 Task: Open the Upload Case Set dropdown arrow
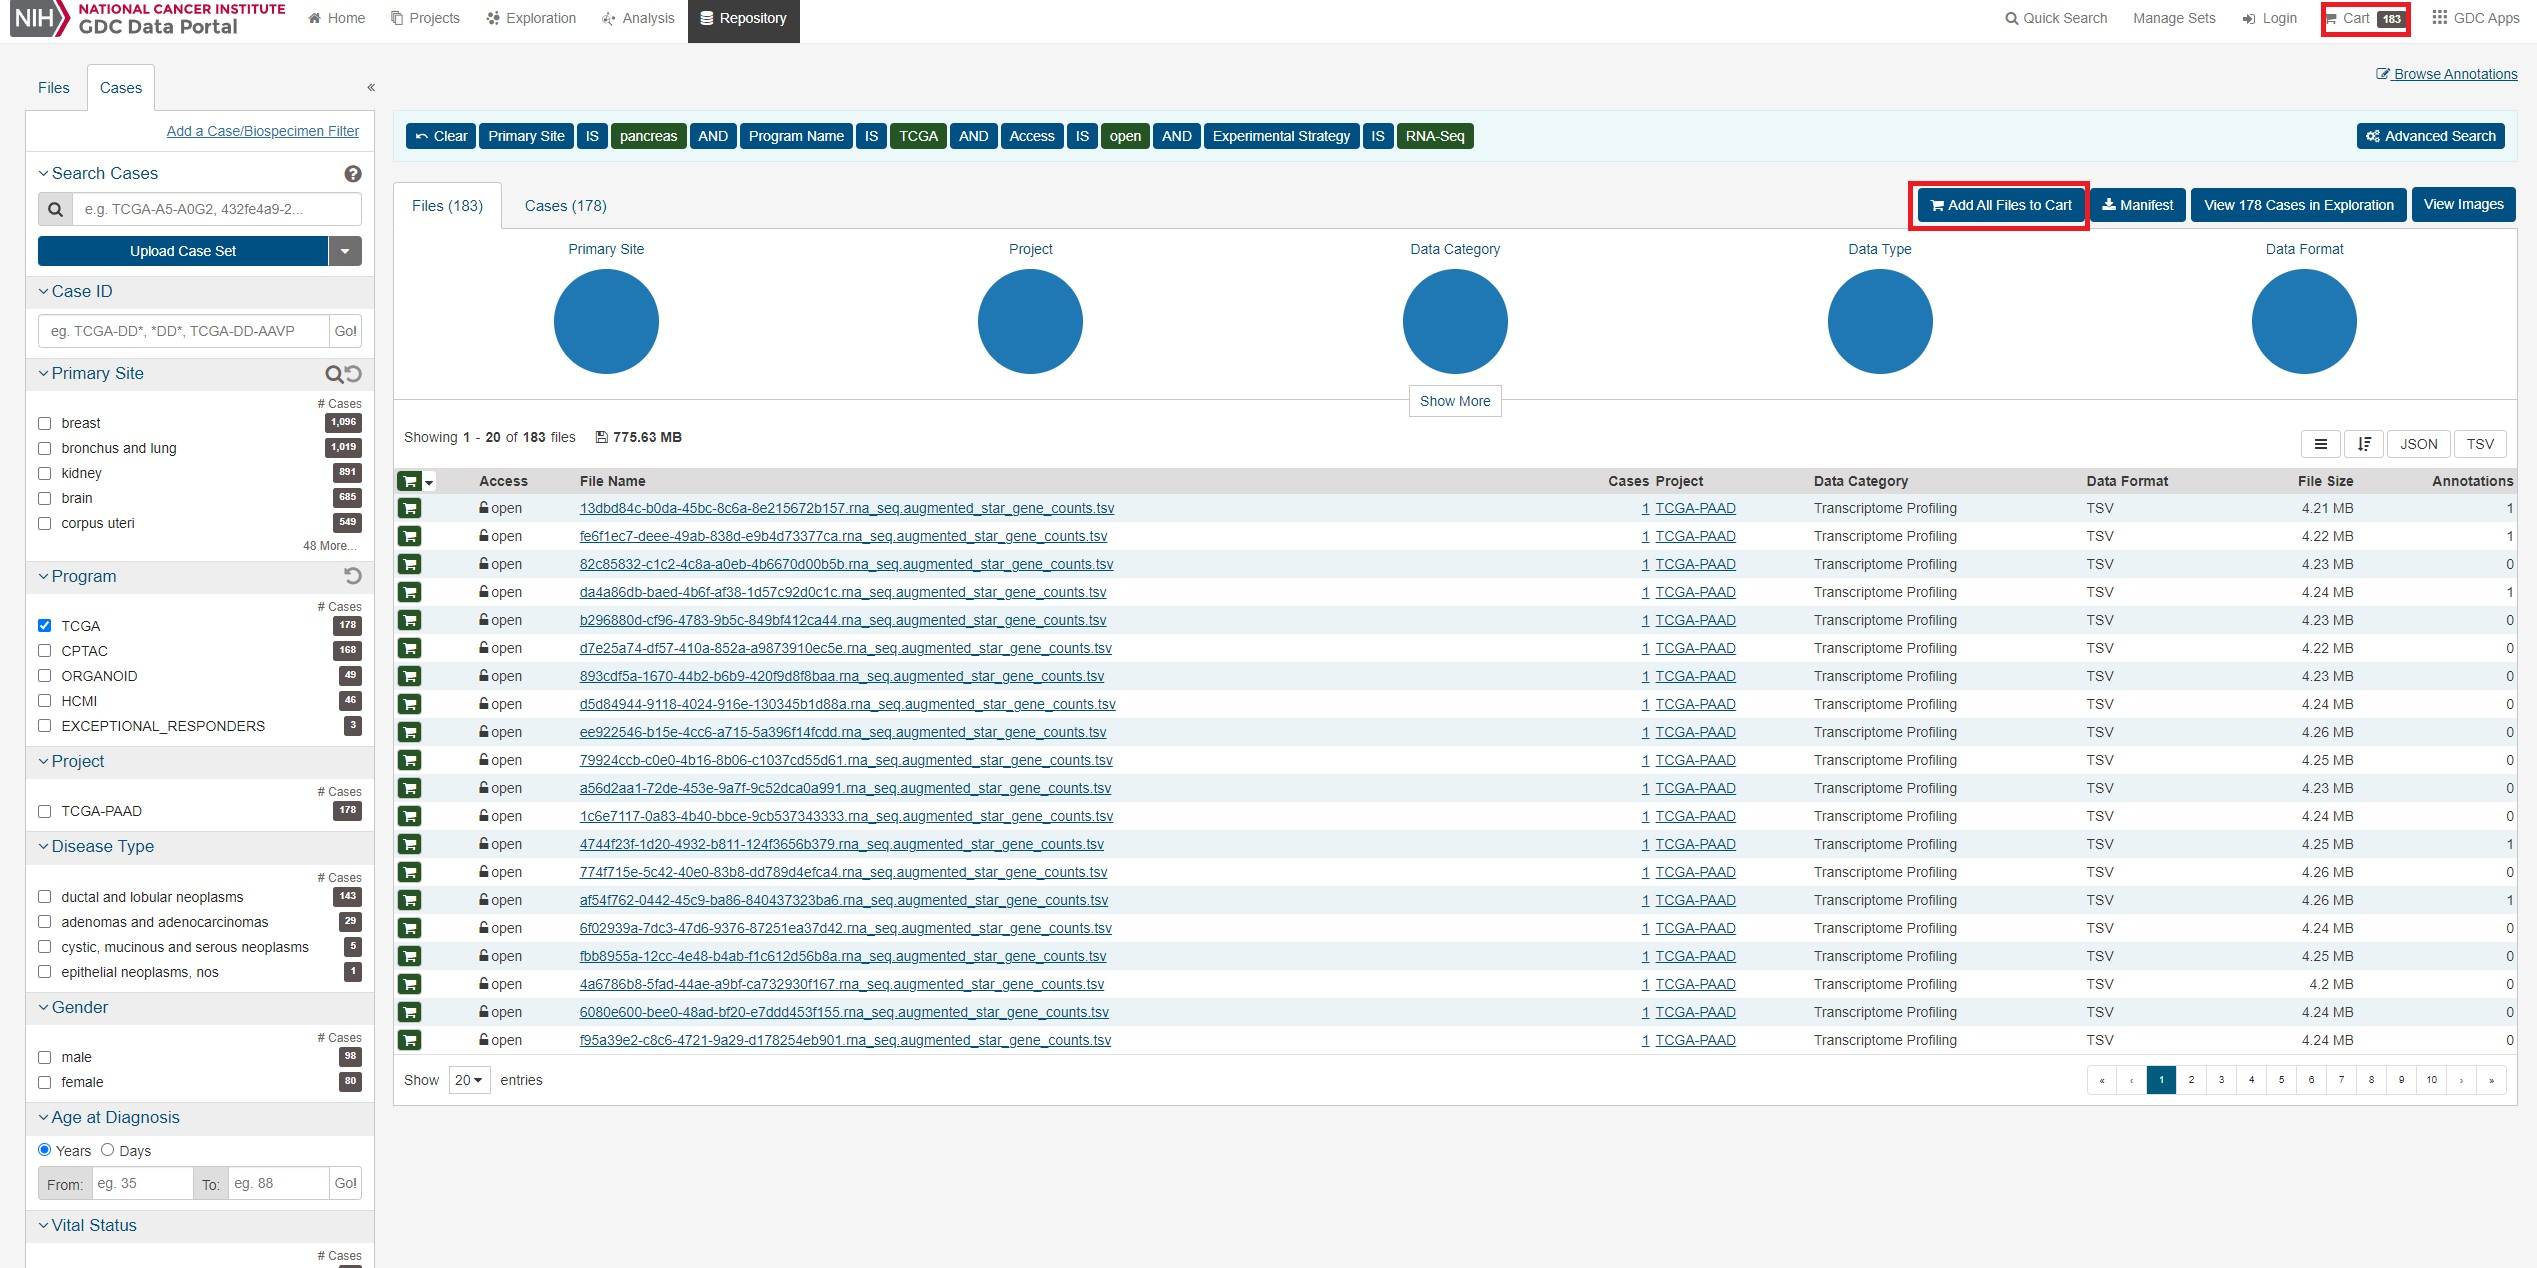[x=345, y=251]
